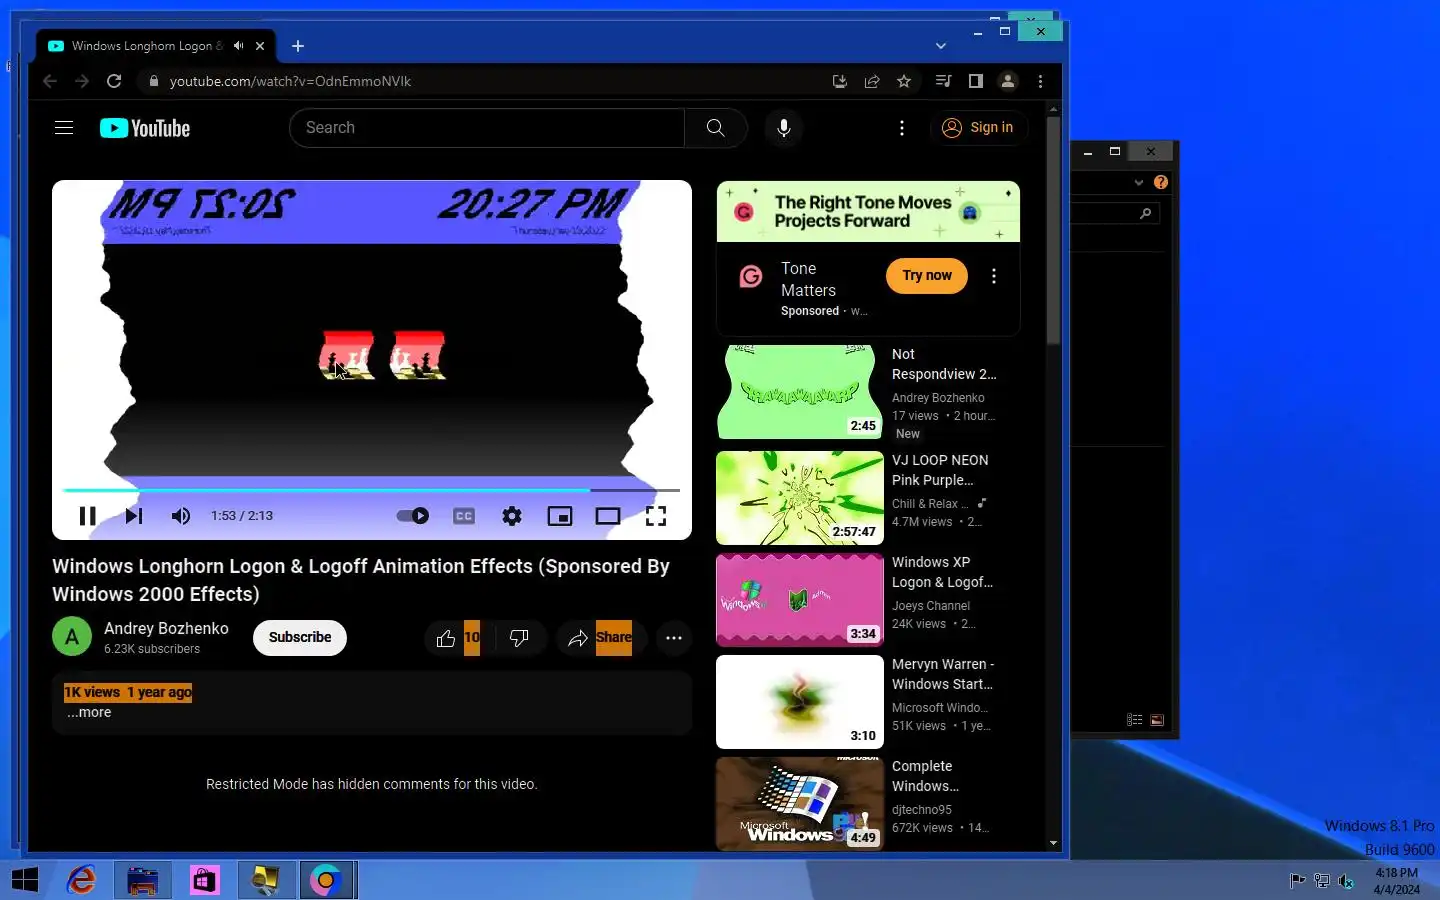The image size is (1440, 900).
Task: Open The Right Tone Moves ad banner
Action: click(868, 211)
